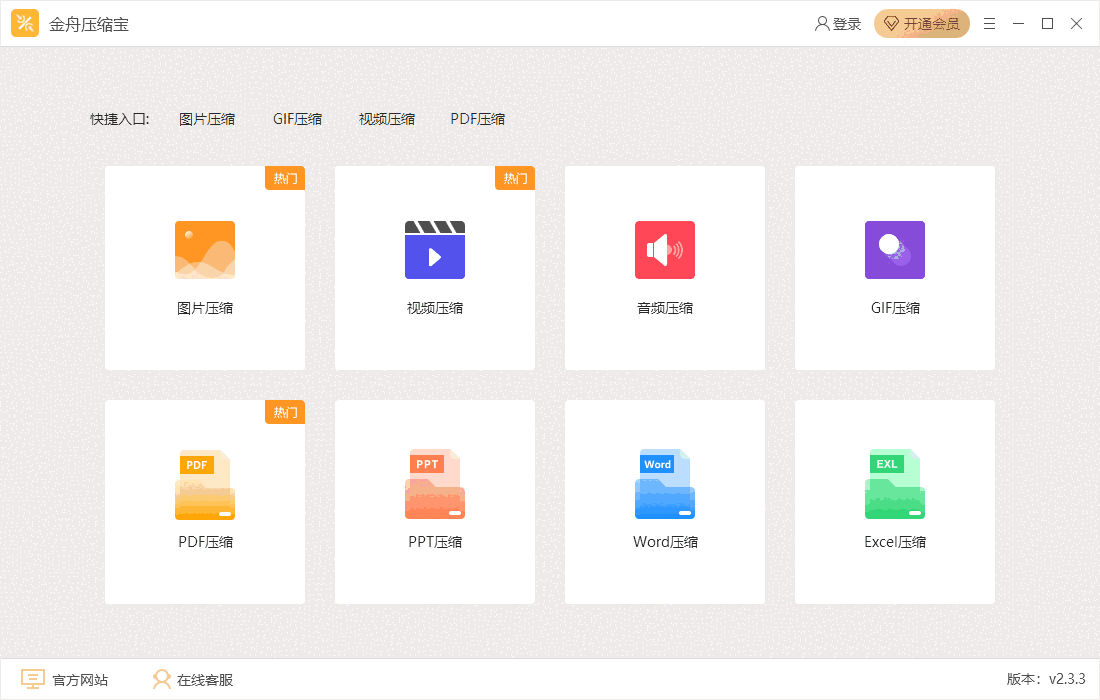The image size is (1100, 700).
Task: Select the 视频压缩 video compression icon
Action: 434,250
